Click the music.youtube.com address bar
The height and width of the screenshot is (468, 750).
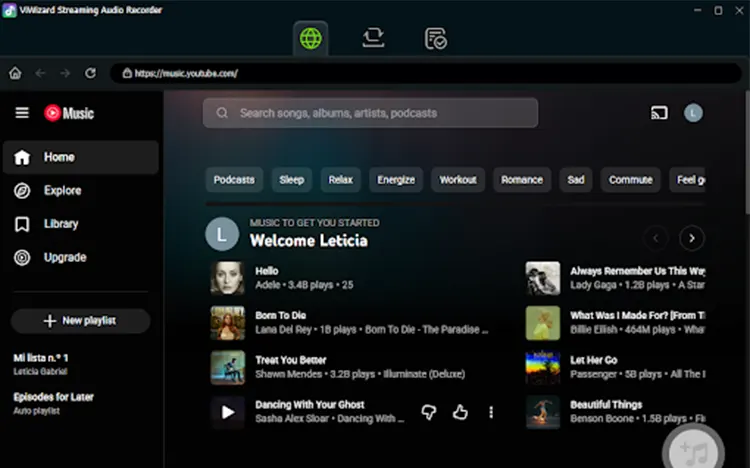(x=426, y=73)
